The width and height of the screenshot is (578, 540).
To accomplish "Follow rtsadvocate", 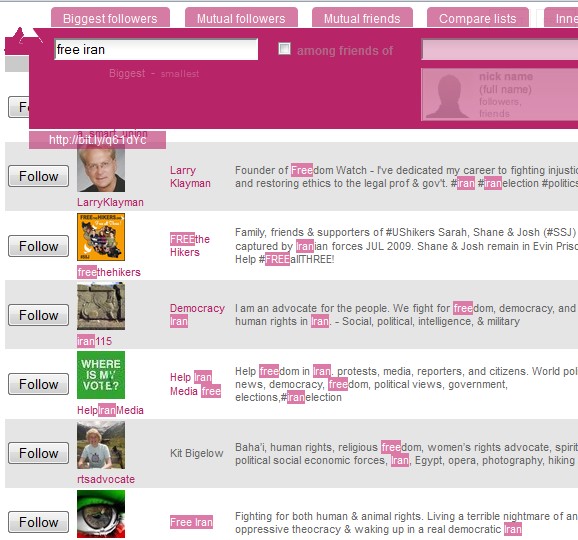I will [38, 453].
